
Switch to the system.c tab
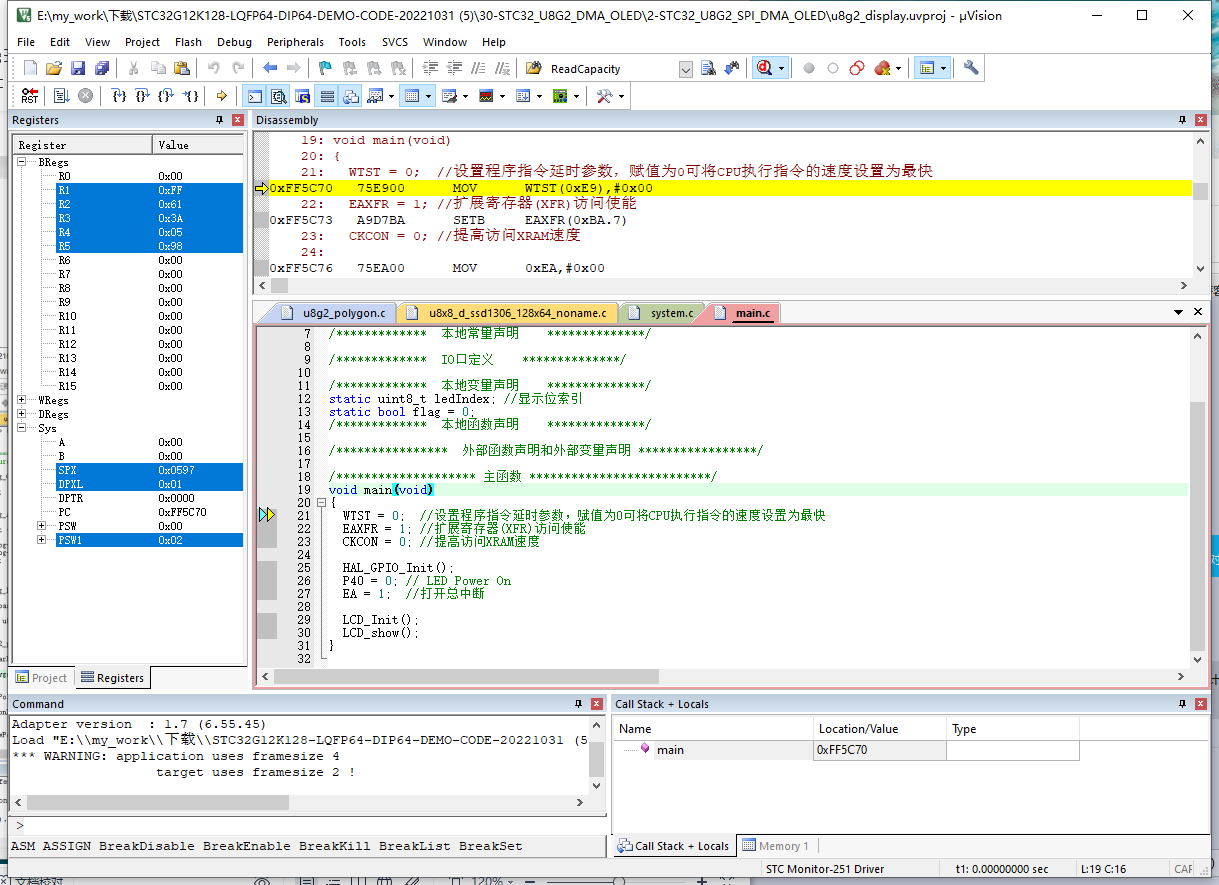[x=671, y=313]
